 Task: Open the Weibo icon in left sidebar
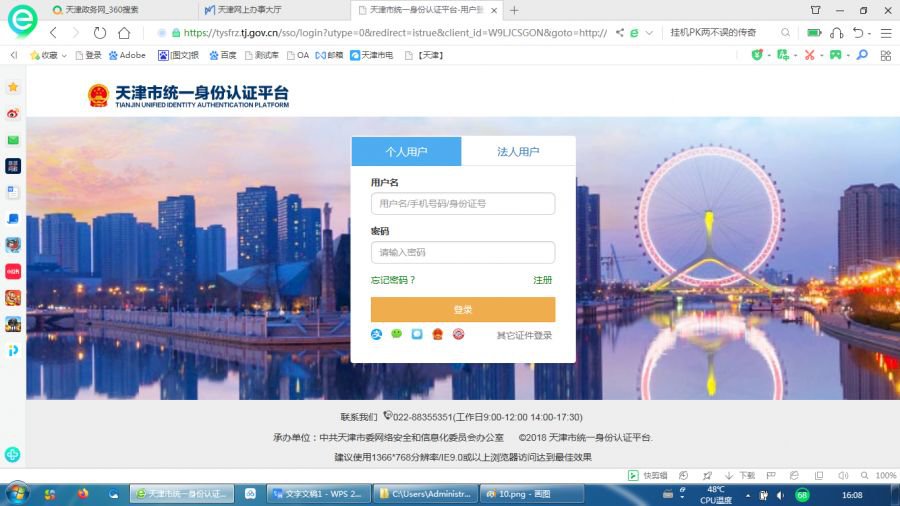coord(13,114)
